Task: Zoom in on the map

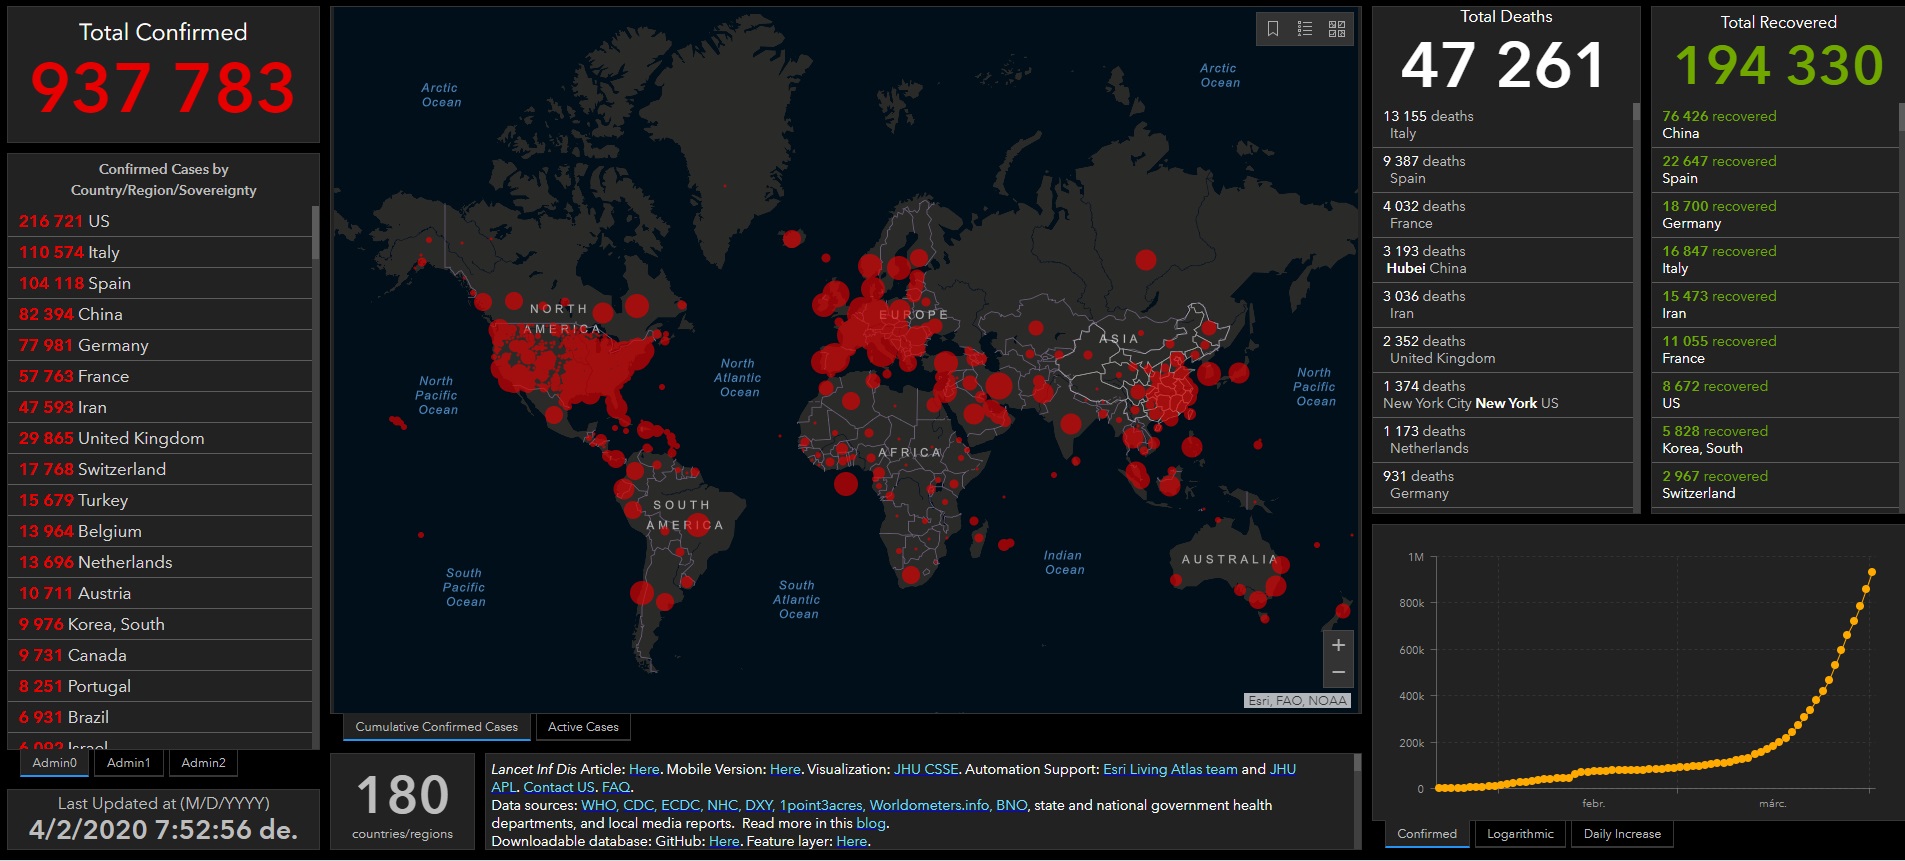Action: point(1338,645)
